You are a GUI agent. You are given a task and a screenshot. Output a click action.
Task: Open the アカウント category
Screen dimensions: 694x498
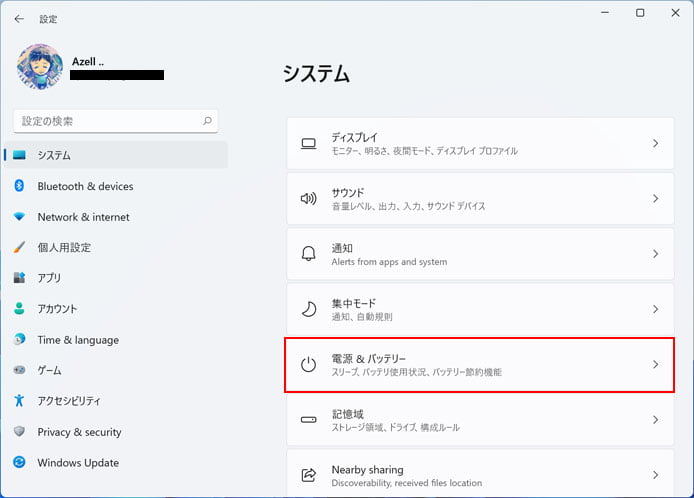click(116, 309)
